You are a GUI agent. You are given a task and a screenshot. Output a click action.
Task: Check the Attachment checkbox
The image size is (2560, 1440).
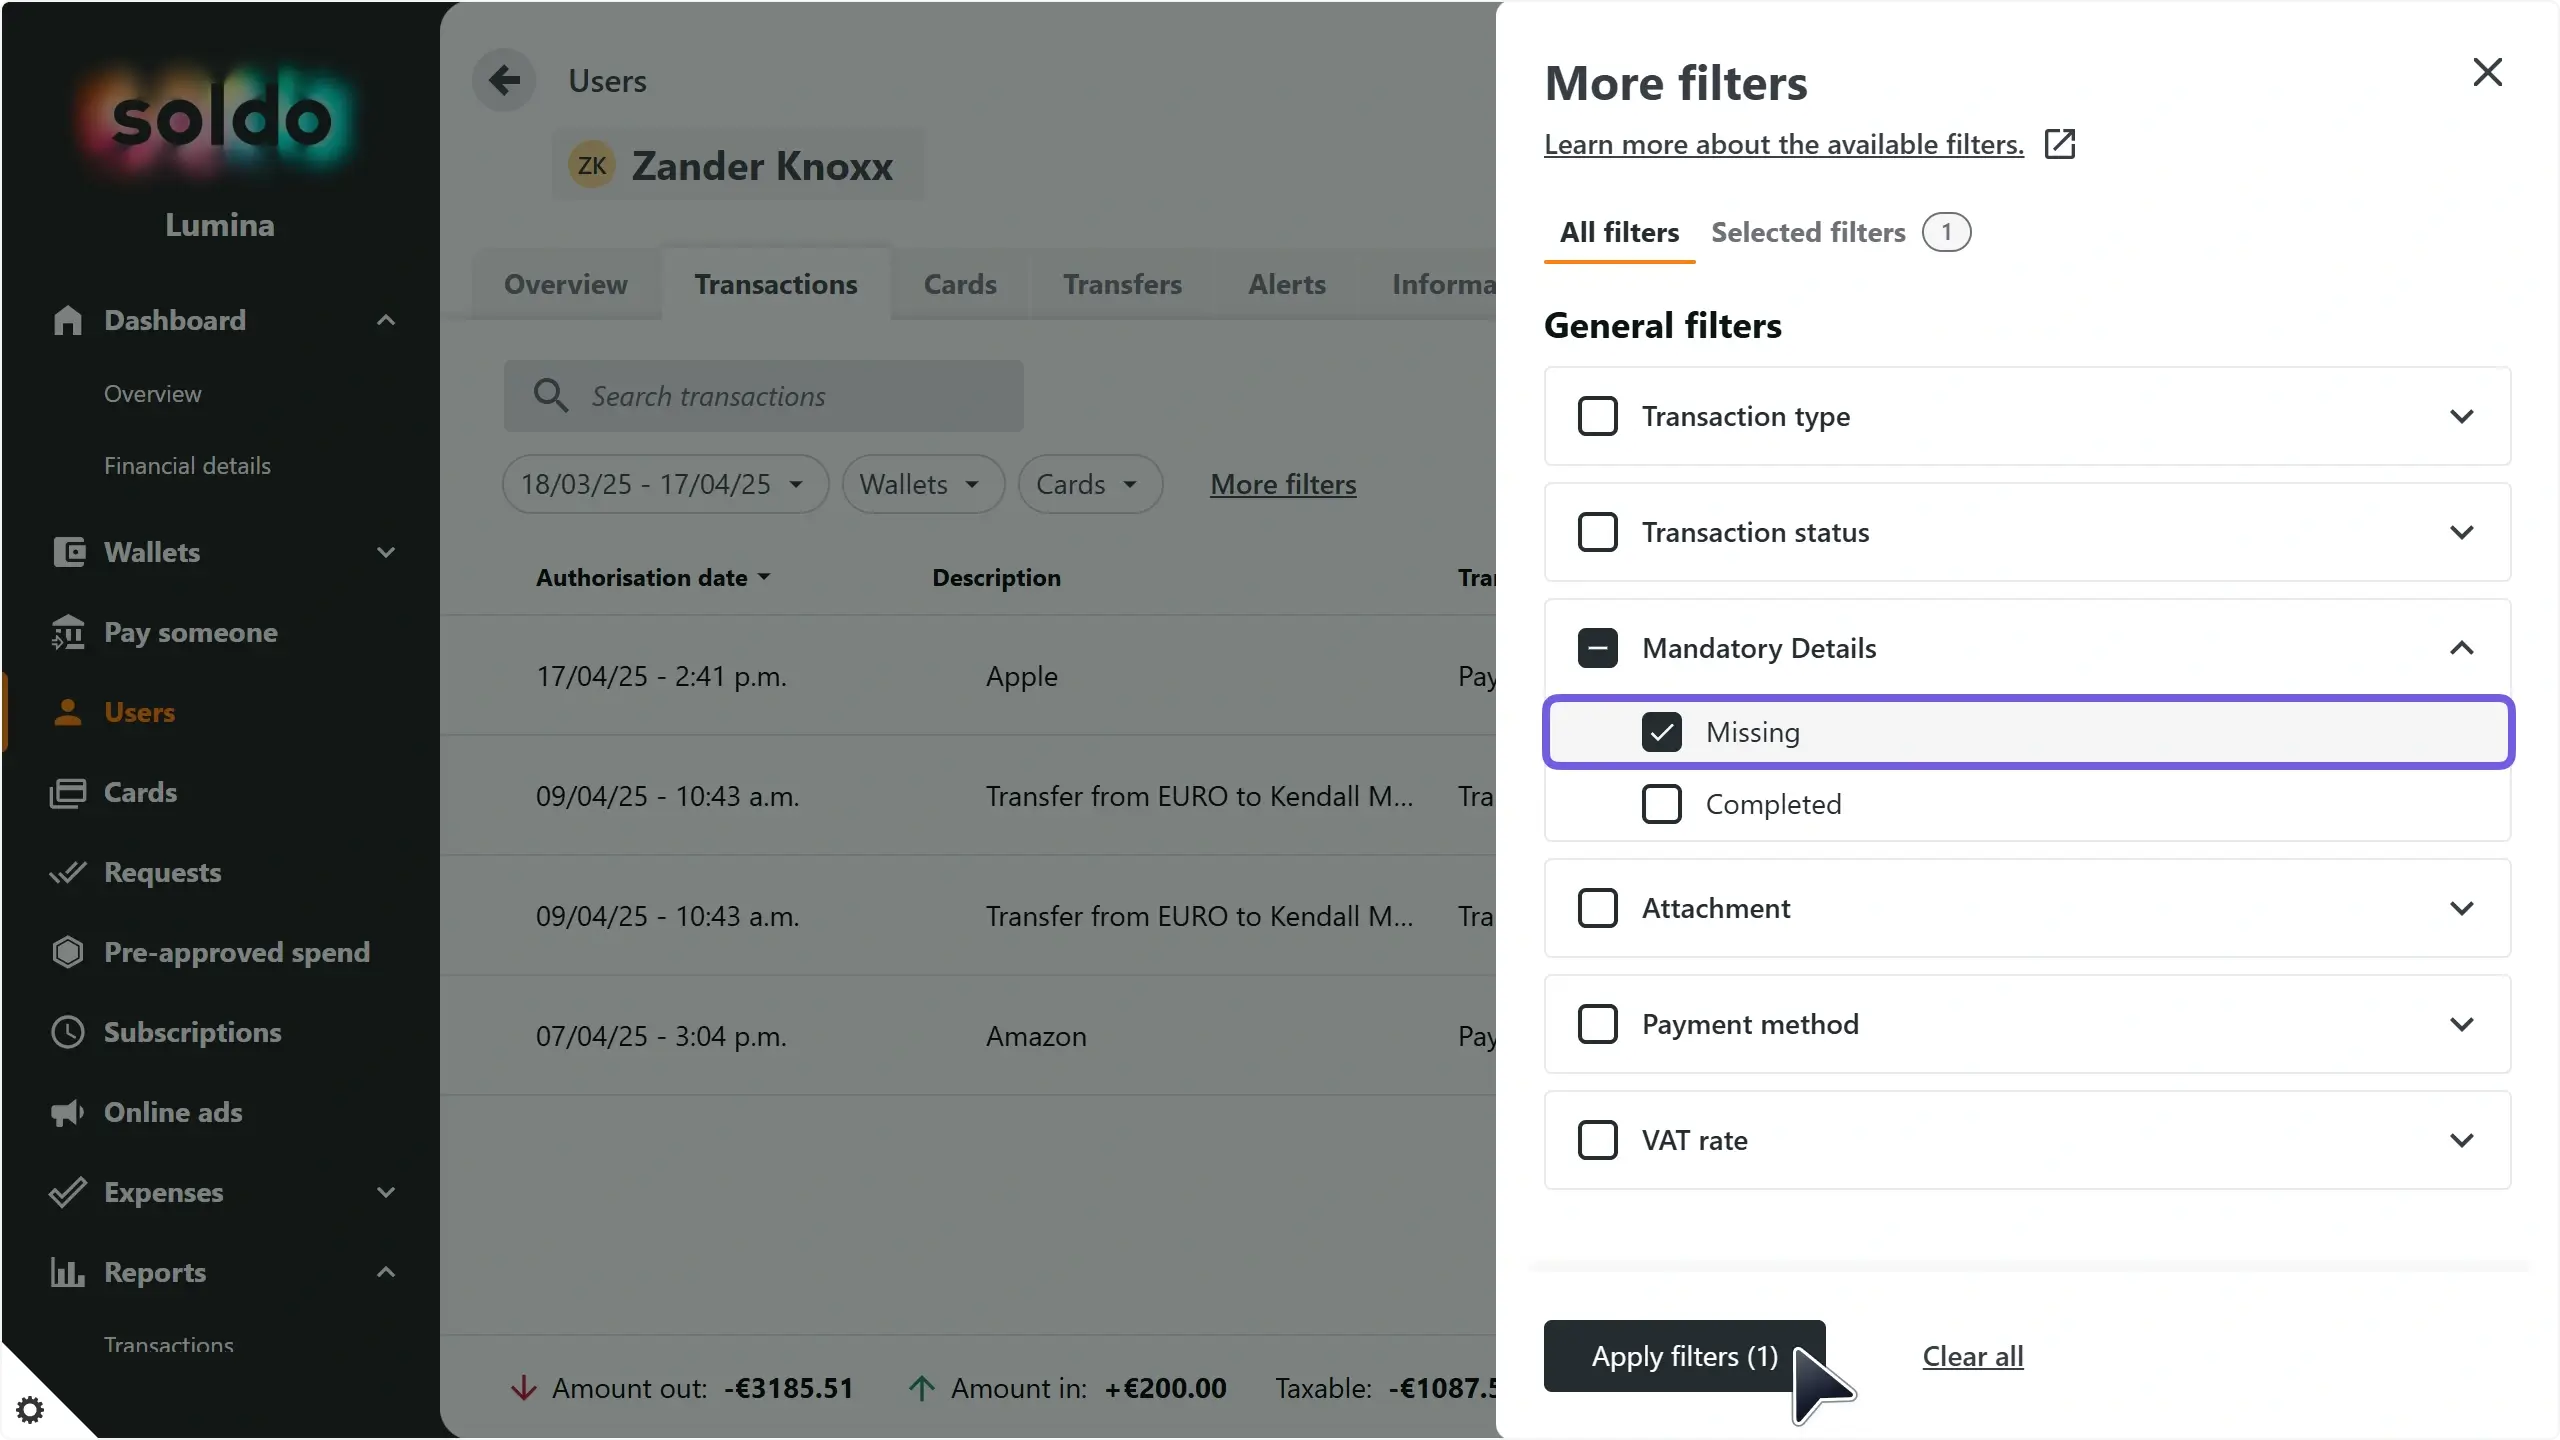(1598, 908)
